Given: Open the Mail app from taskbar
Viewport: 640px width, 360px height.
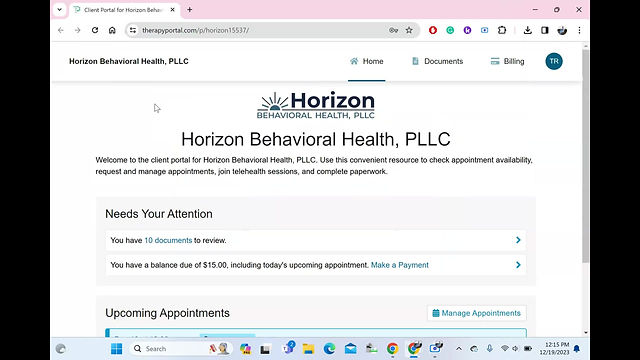Looking at the screenshot, I should pos(350,349).
